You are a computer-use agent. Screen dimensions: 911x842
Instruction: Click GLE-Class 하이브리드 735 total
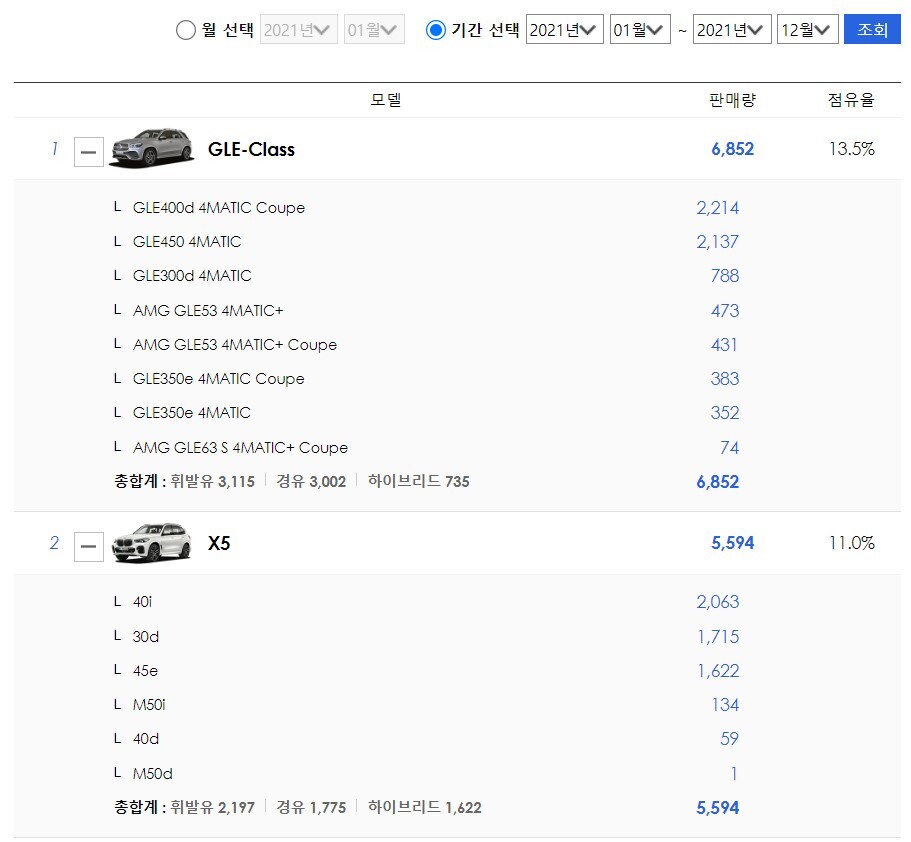point(418,481)
